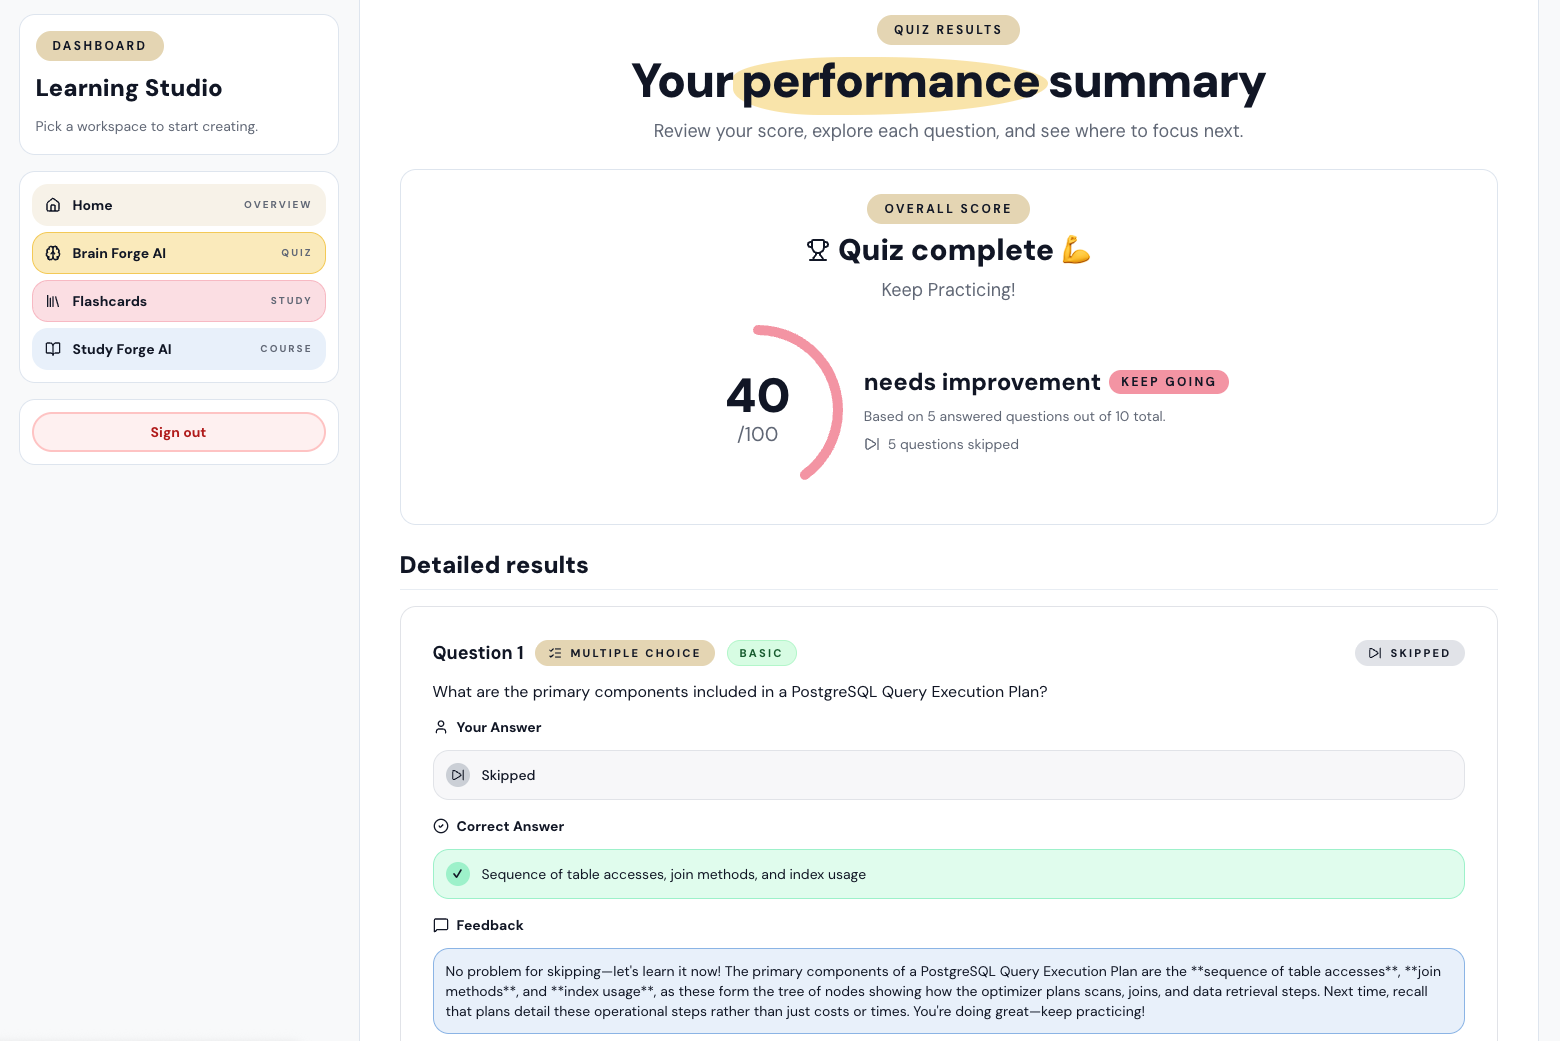Screen dimensions: 1560x1041
Task: Select the person icon next to 'Your Answer'
Action: [x=441, y=727]
